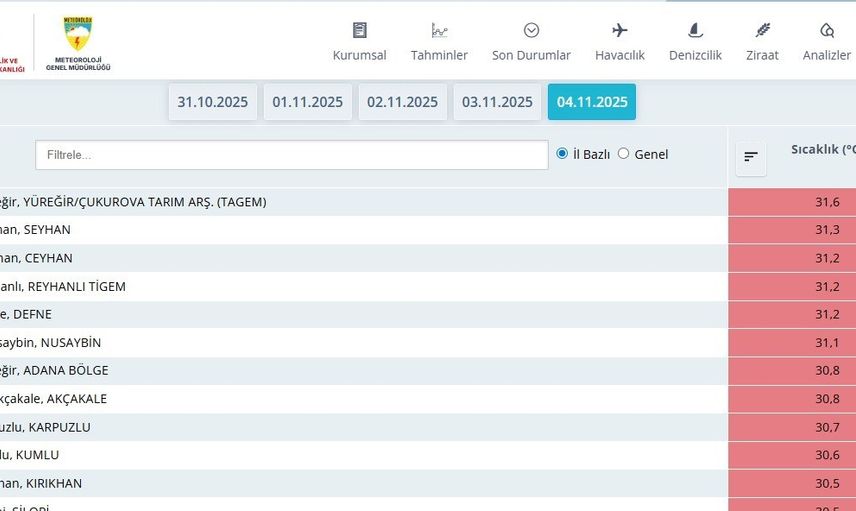
Task: Click the Tahminler chart icon
Action: click(x=439, y=30)
